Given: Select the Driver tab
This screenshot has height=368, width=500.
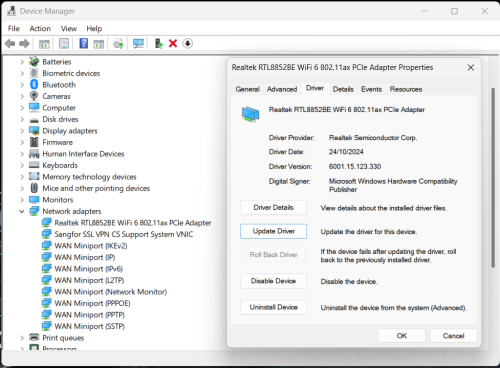Looking at the screenshot, I should [315, 88].
